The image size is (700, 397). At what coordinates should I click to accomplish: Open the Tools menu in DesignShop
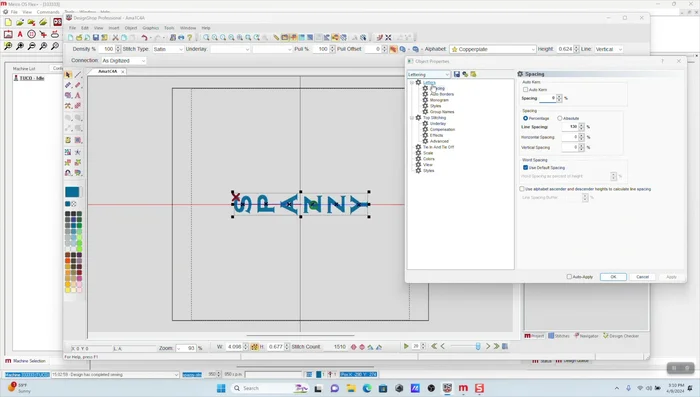tap(169, 28)
